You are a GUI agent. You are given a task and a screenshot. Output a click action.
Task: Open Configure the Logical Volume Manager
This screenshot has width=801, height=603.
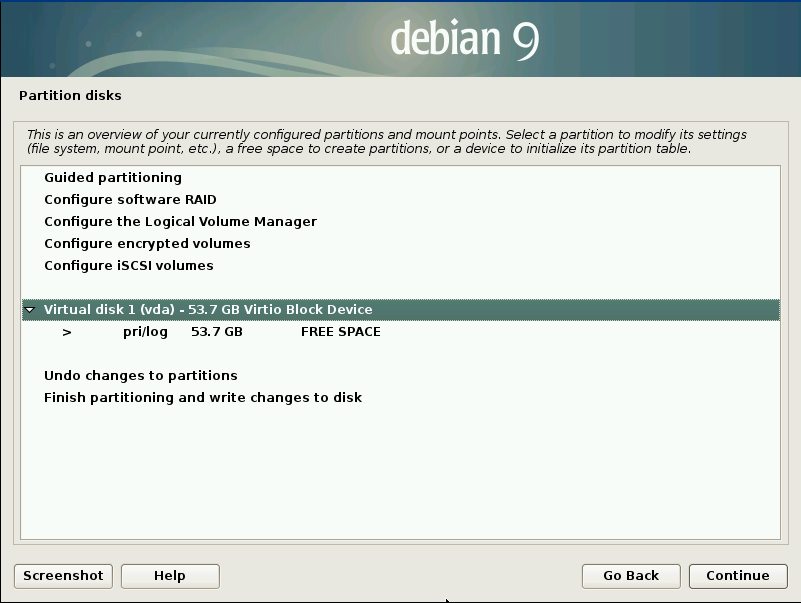click(180, 222)
